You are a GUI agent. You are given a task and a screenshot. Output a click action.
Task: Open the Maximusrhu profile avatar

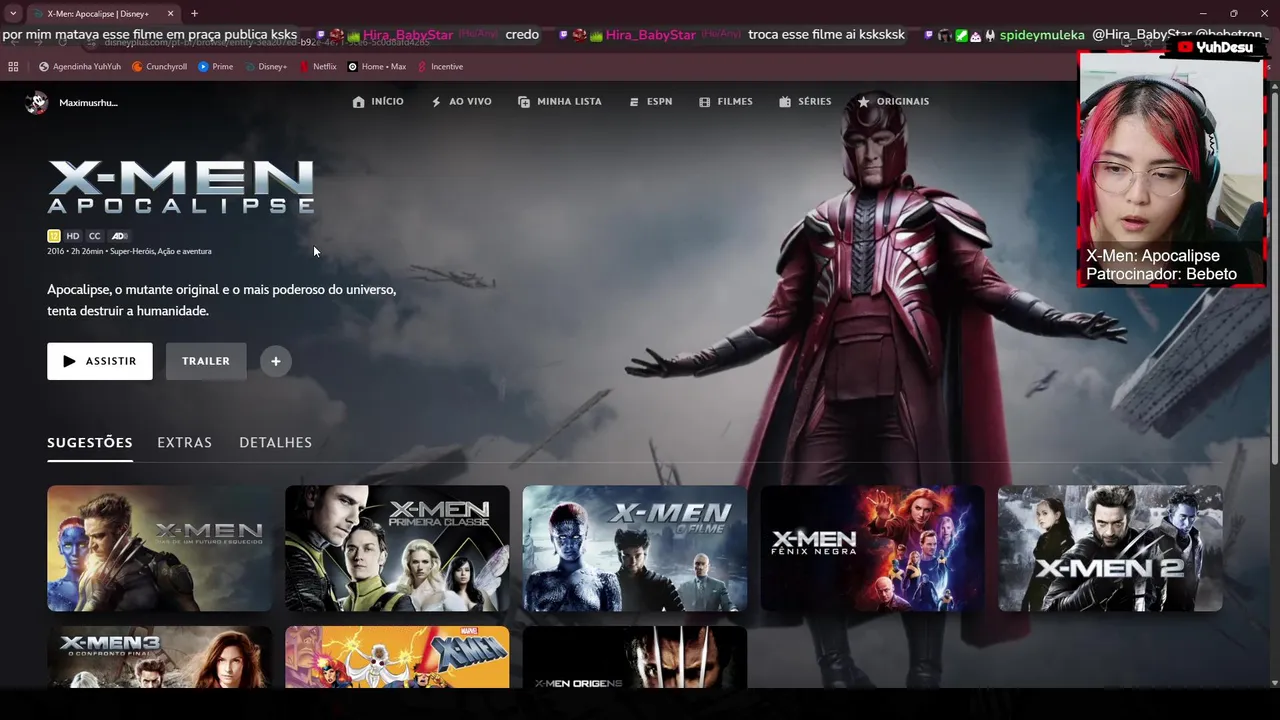pyautogui.click(x=36, y=102)
